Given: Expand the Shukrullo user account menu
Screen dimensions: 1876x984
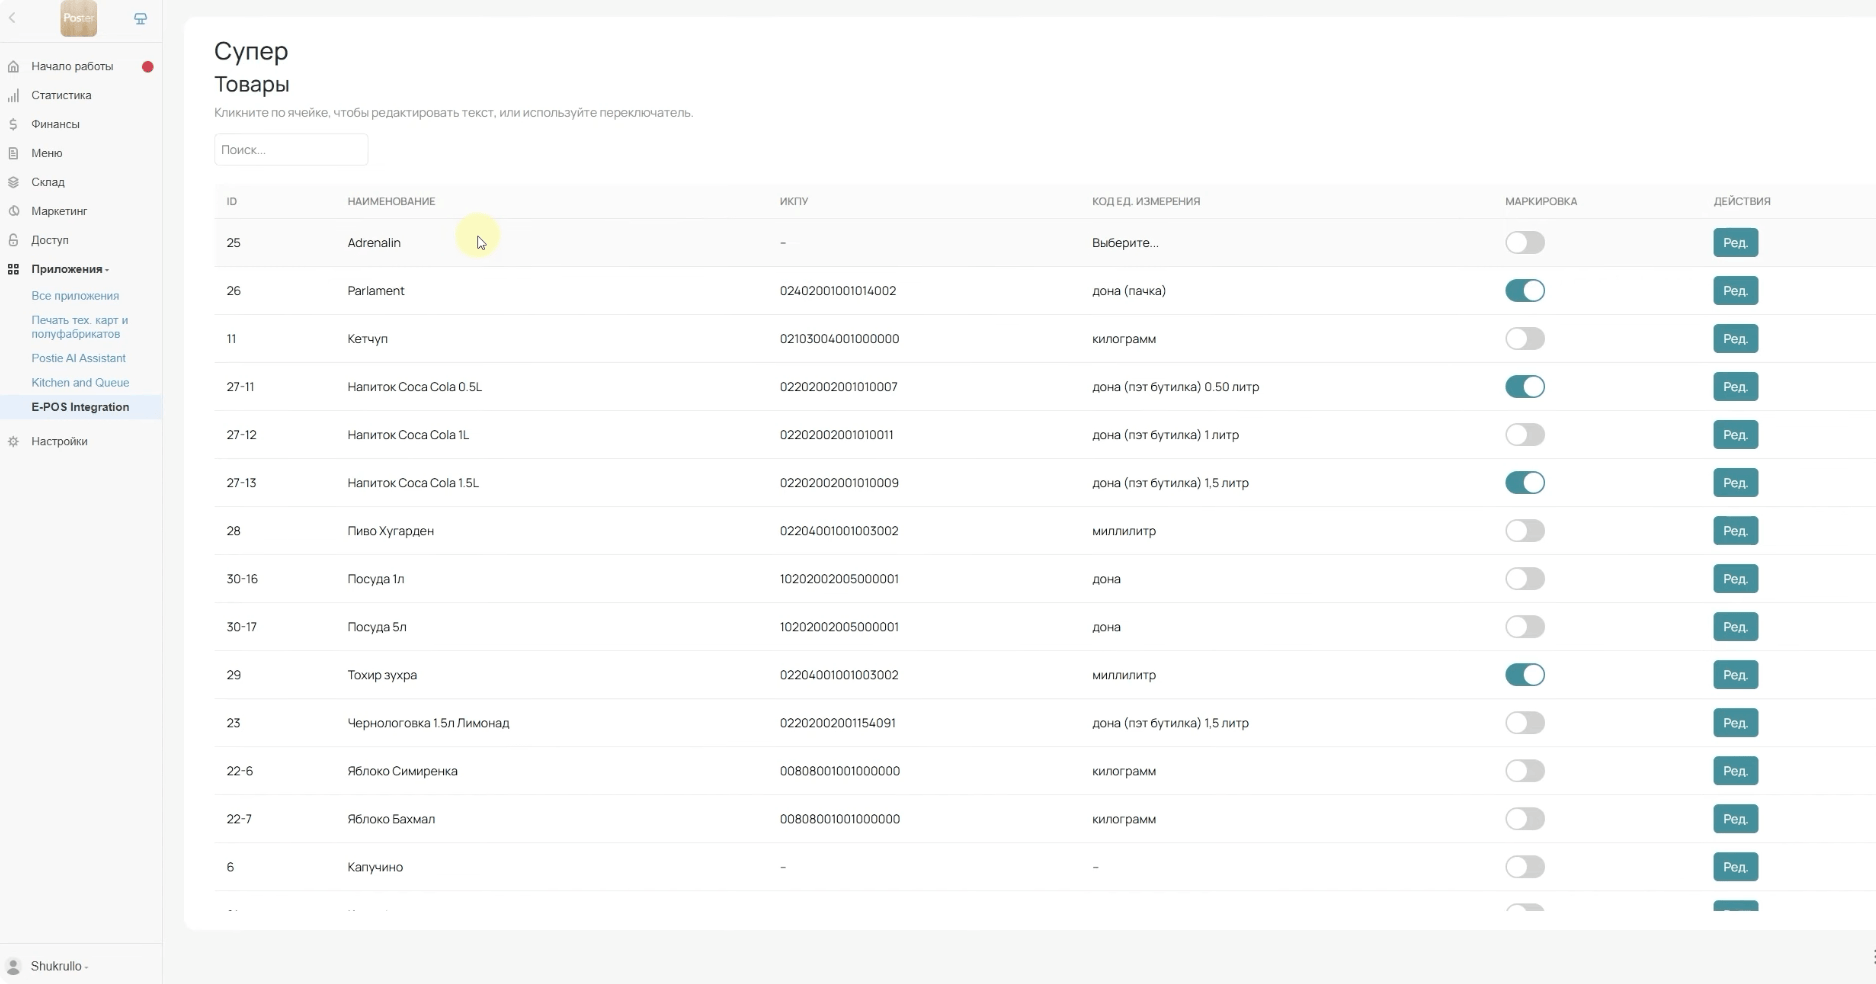Looking at the screenshot, I should [59, 967].
